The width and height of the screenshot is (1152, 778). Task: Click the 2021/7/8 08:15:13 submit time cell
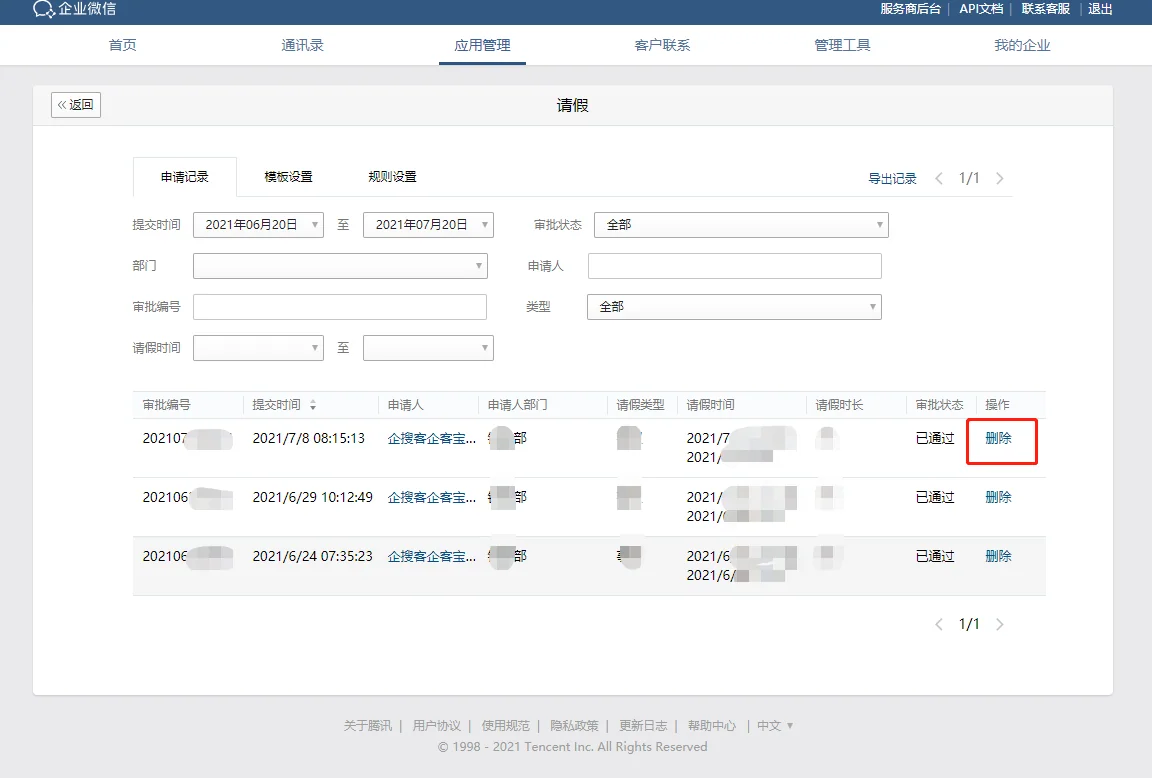click(x=309, y=439)
